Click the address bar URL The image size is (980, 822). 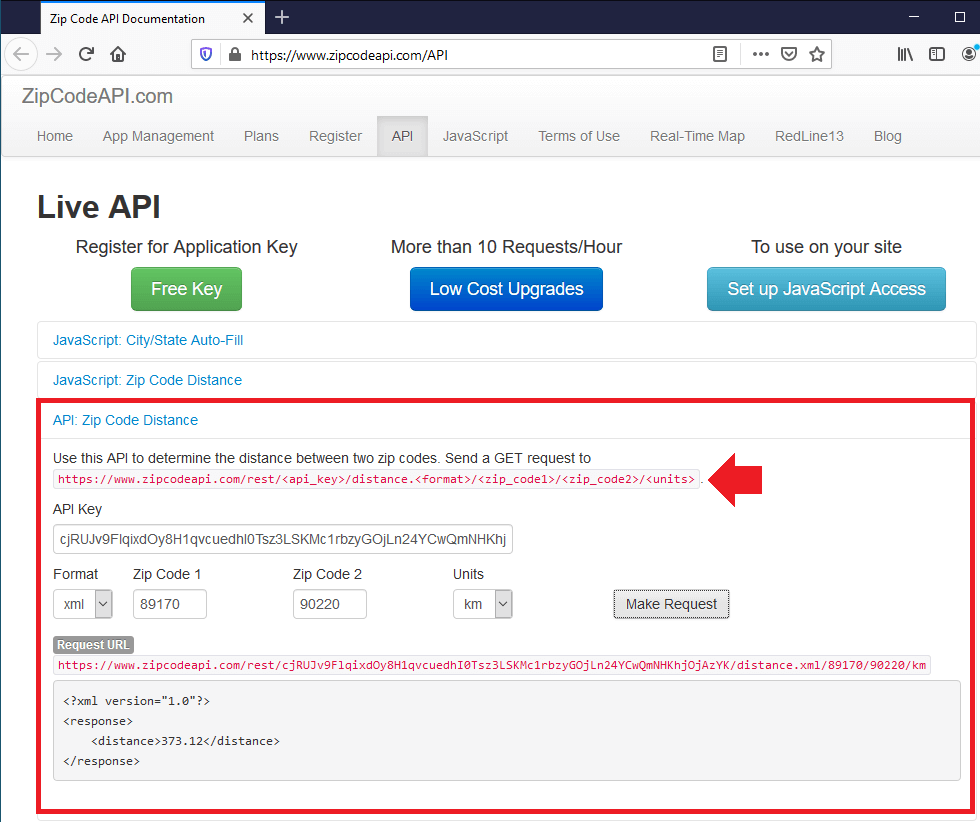[x=349, y=55]
